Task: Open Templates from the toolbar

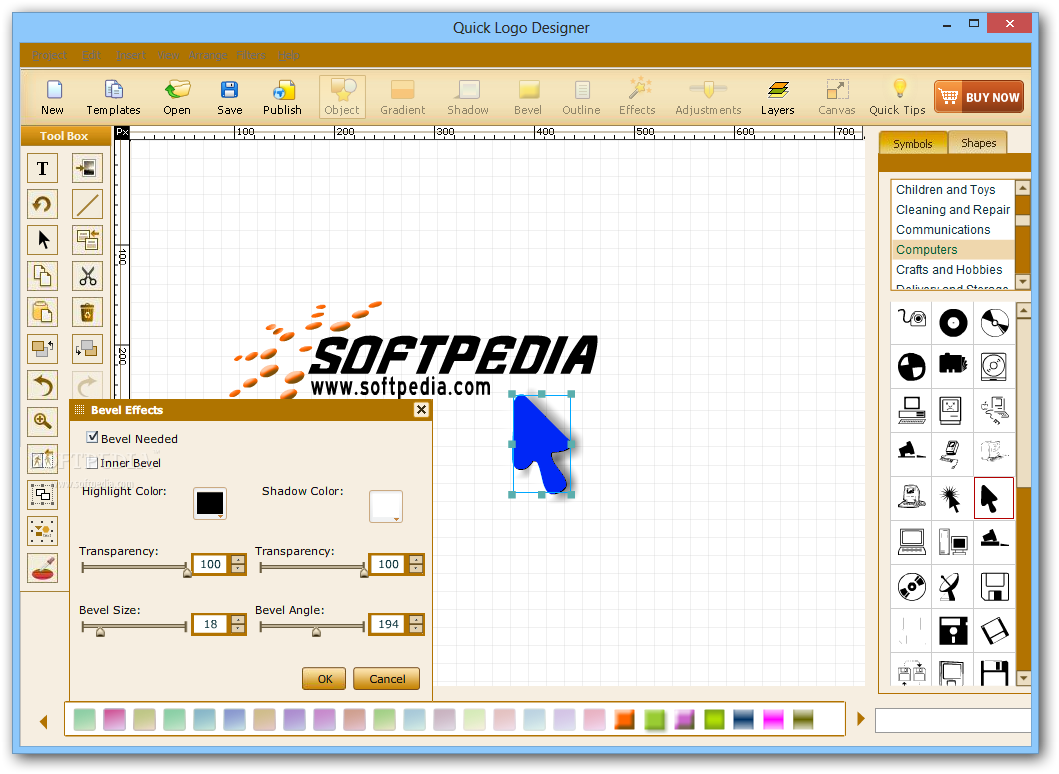Action: pos(113,97)
